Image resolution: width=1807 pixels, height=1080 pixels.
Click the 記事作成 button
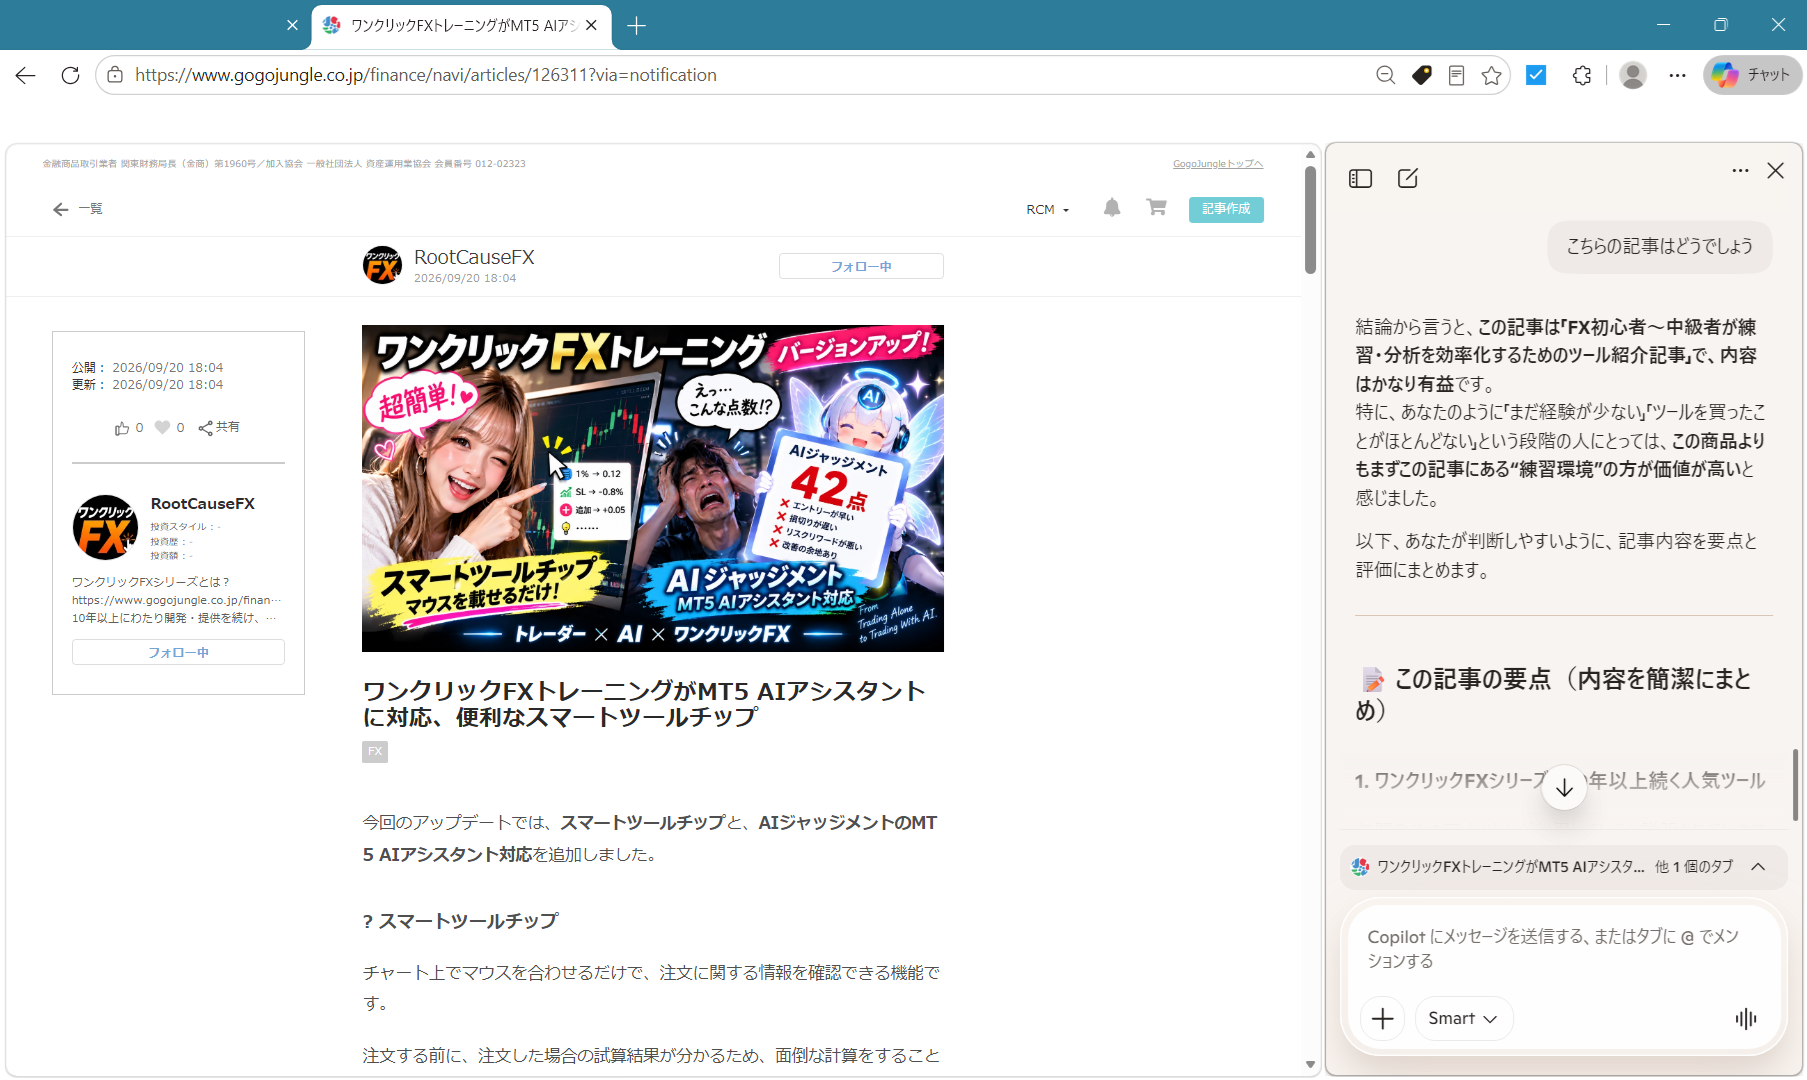point(1226,209)
